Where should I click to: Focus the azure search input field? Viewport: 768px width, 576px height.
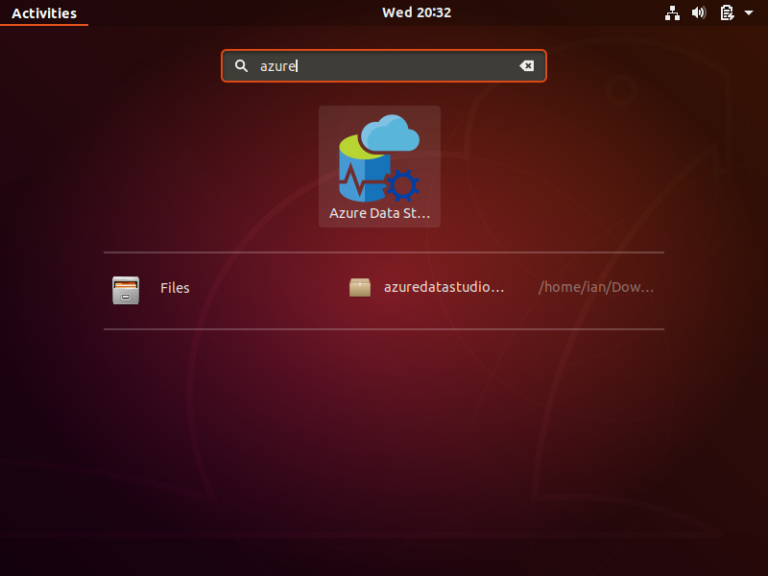coord(384,66)
